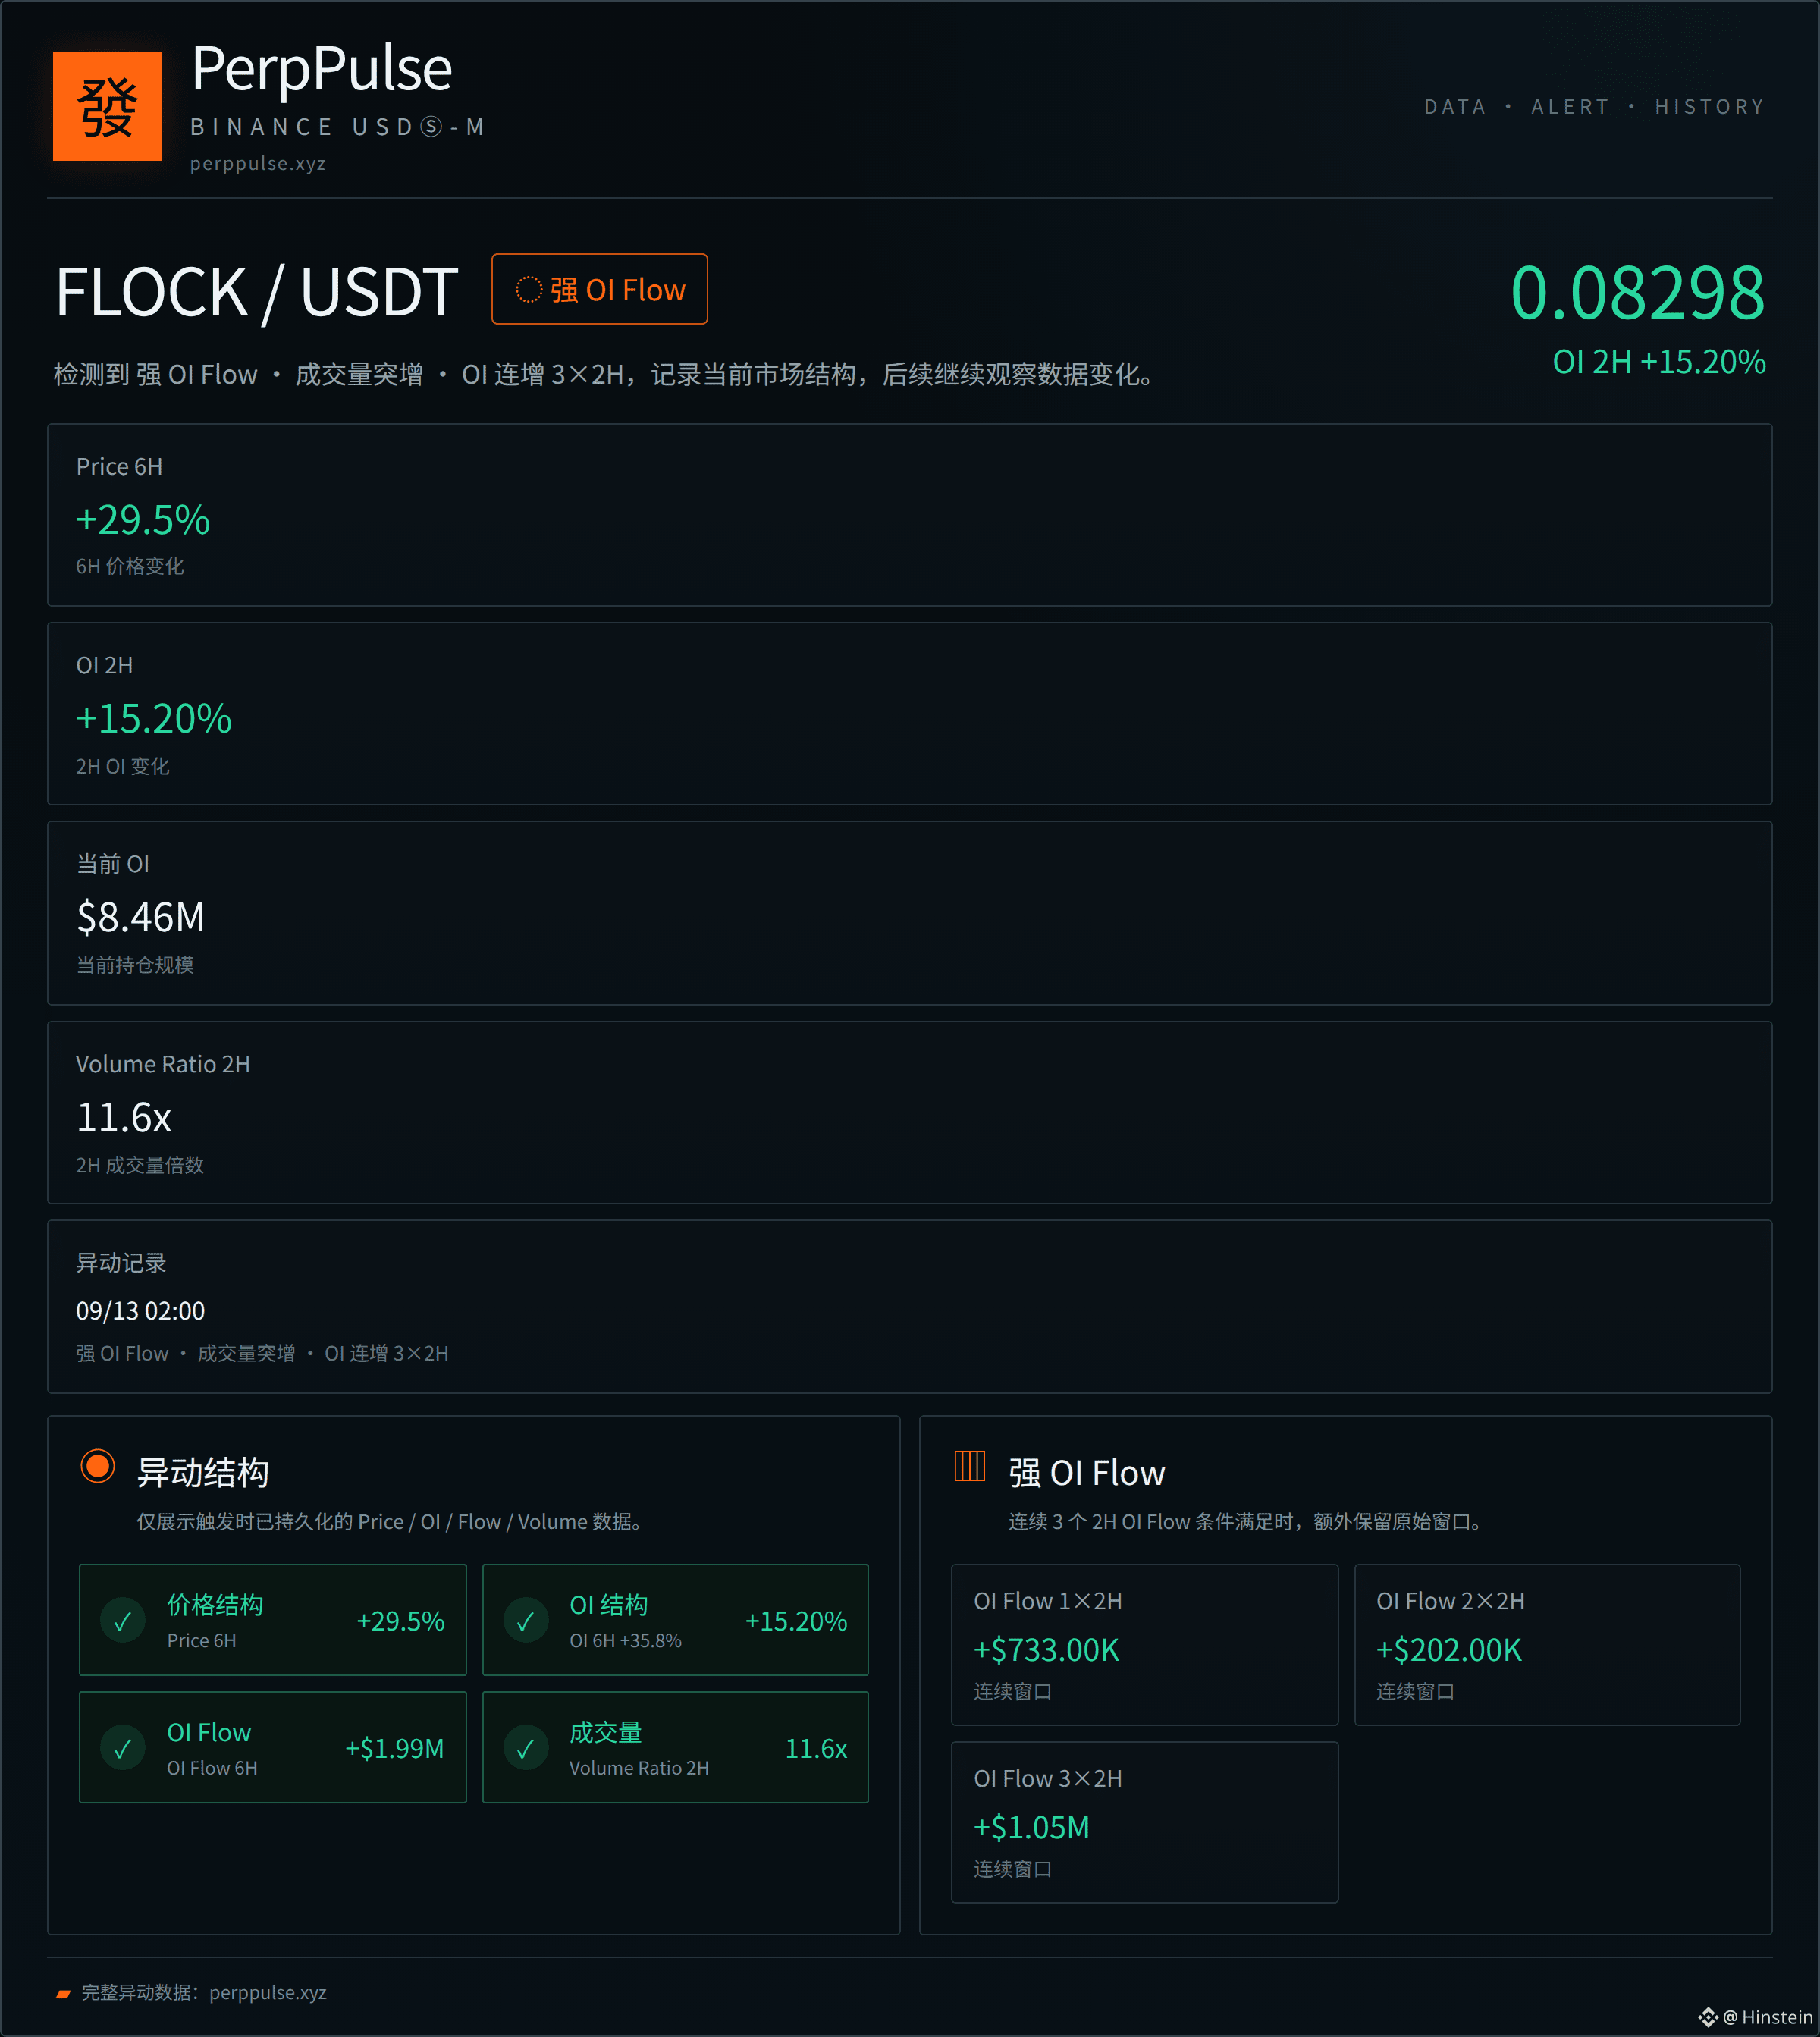Click the orange radio icon beside 异动结构
The image size is (1820, 2037).
(98, 1467)
